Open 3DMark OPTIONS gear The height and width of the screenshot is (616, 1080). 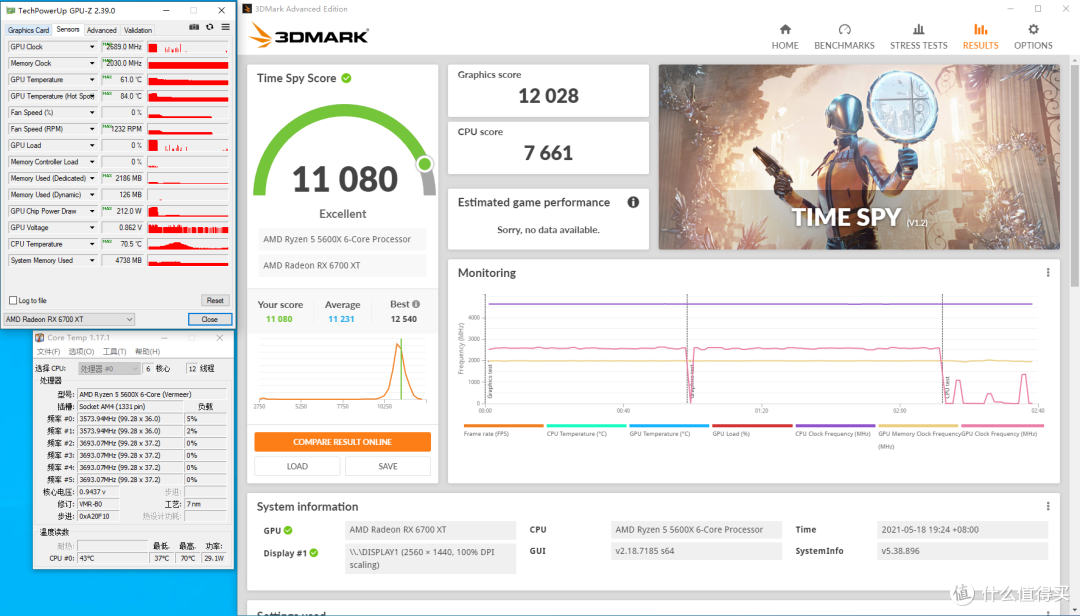[1032, 37]
